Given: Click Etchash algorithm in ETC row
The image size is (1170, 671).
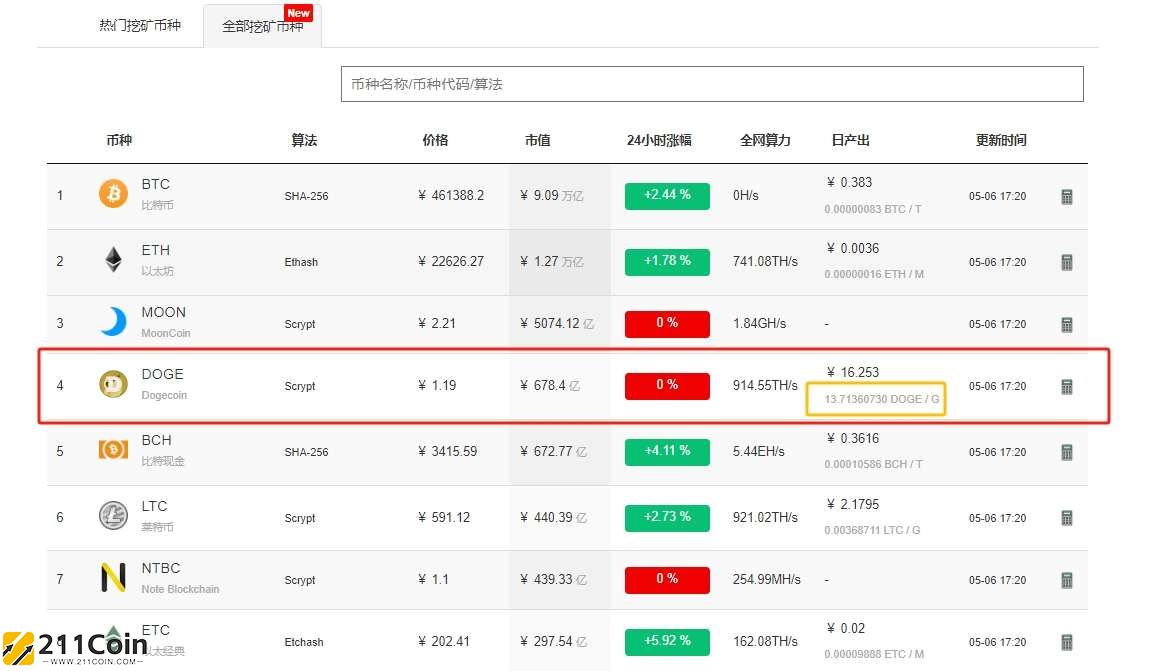Looking at the screenshot, I should pyautogui.click(x=304, y=642).
